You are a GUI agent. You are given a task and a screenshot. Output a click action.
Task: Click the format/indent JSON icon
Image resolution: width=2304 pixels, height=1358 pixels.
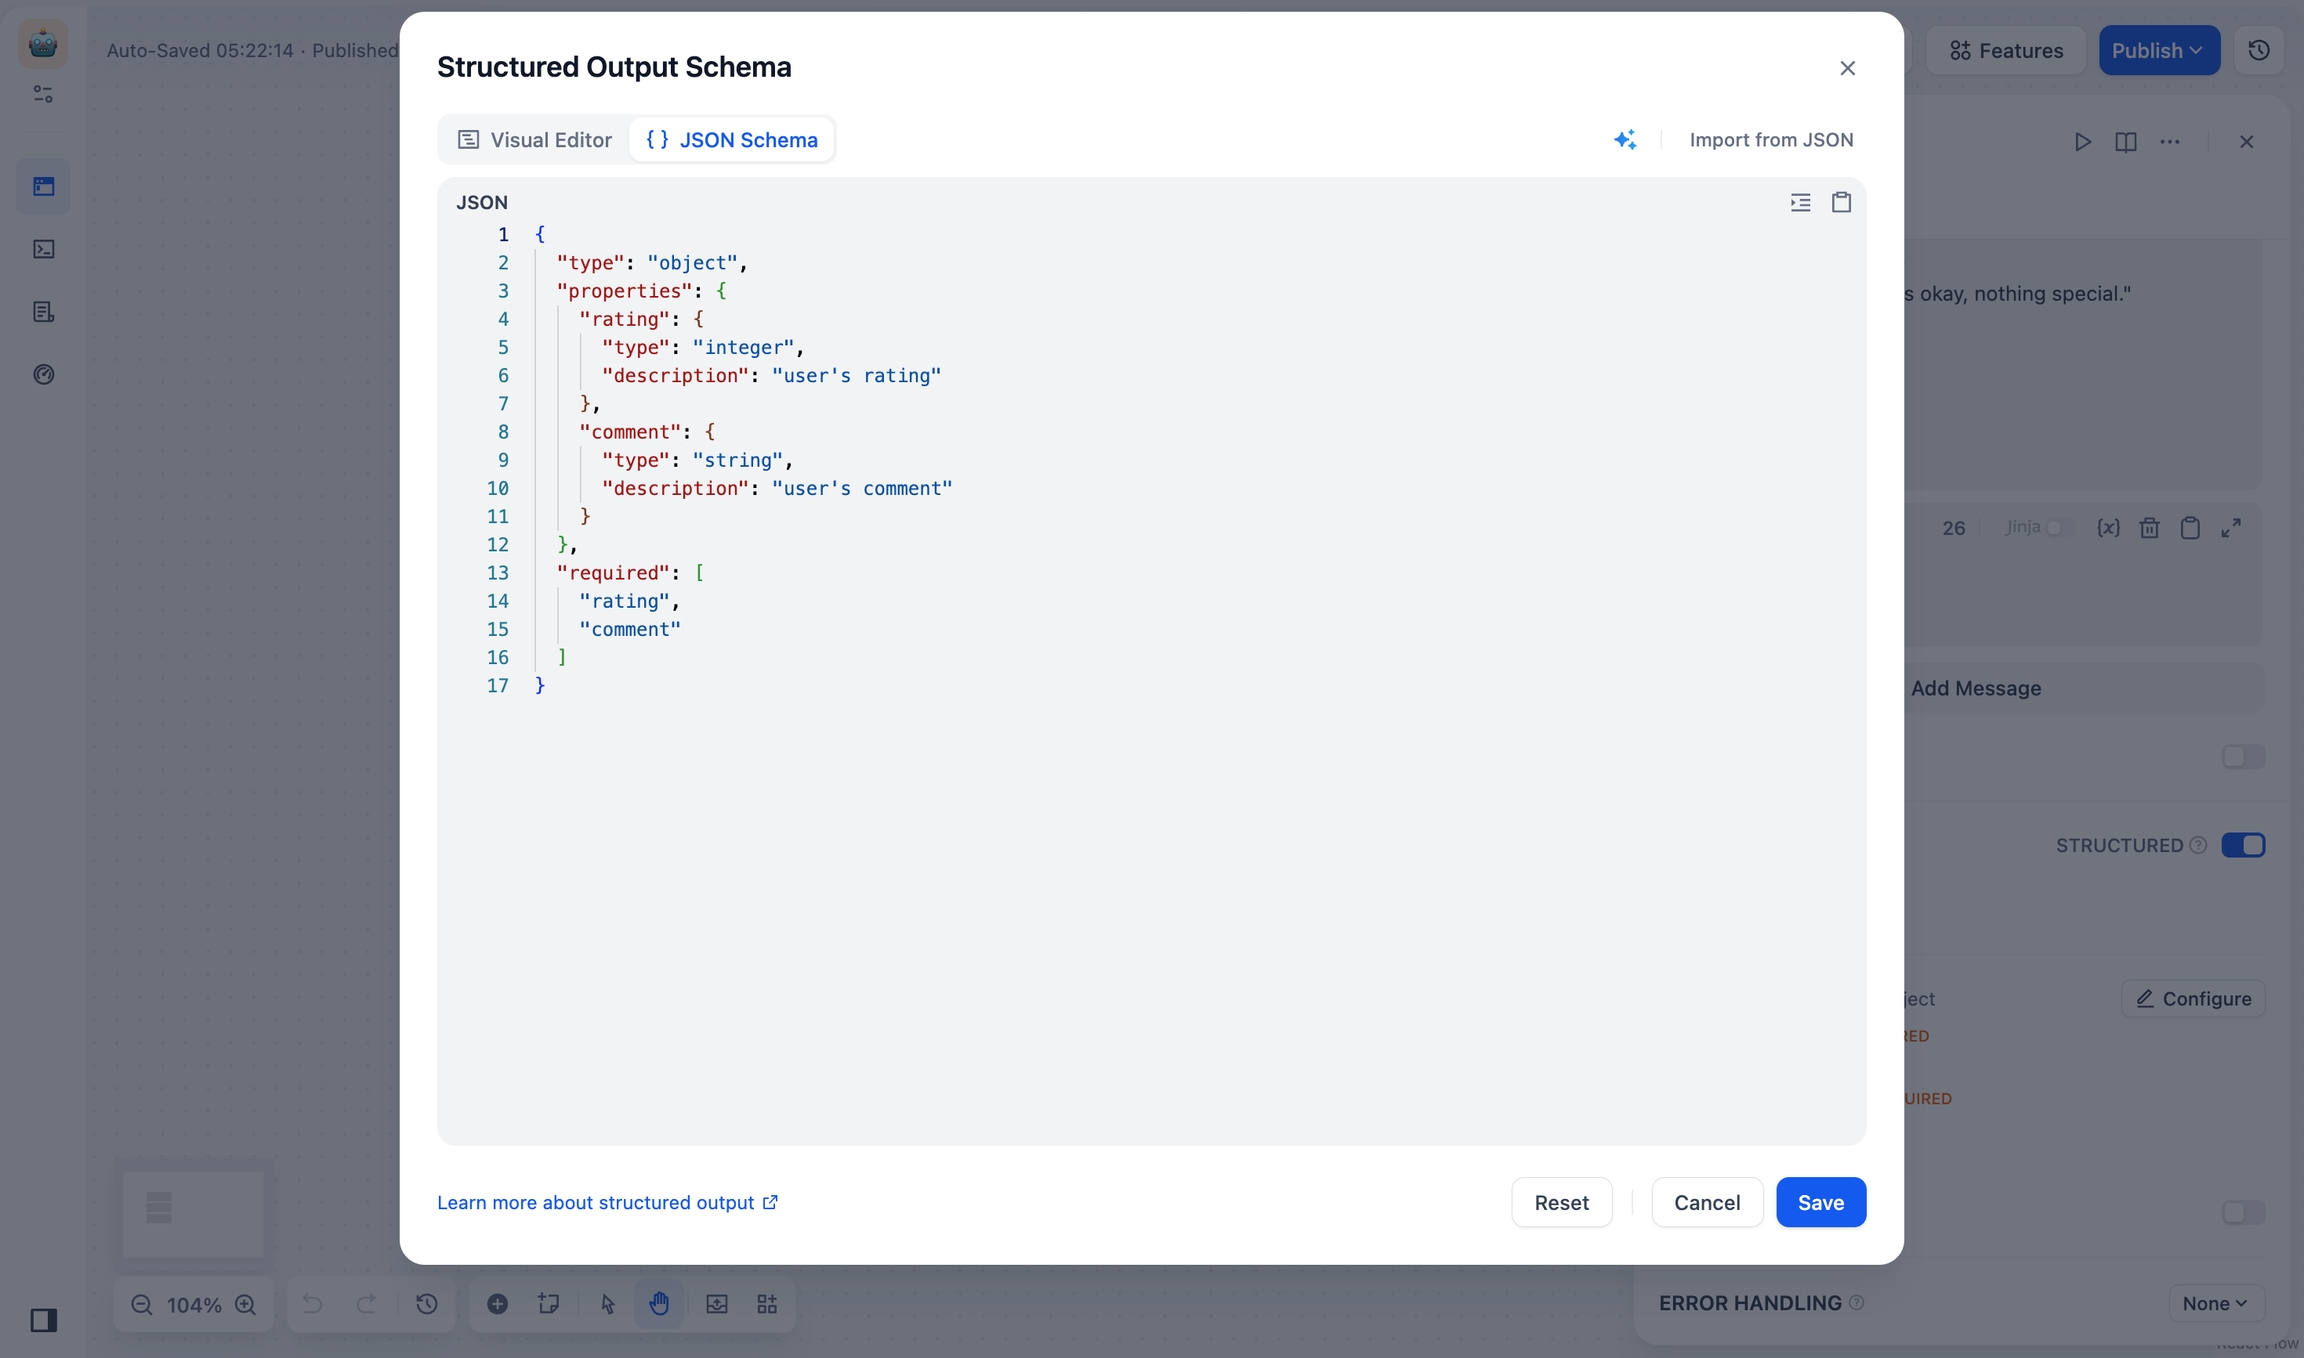tap(1800, 203)
